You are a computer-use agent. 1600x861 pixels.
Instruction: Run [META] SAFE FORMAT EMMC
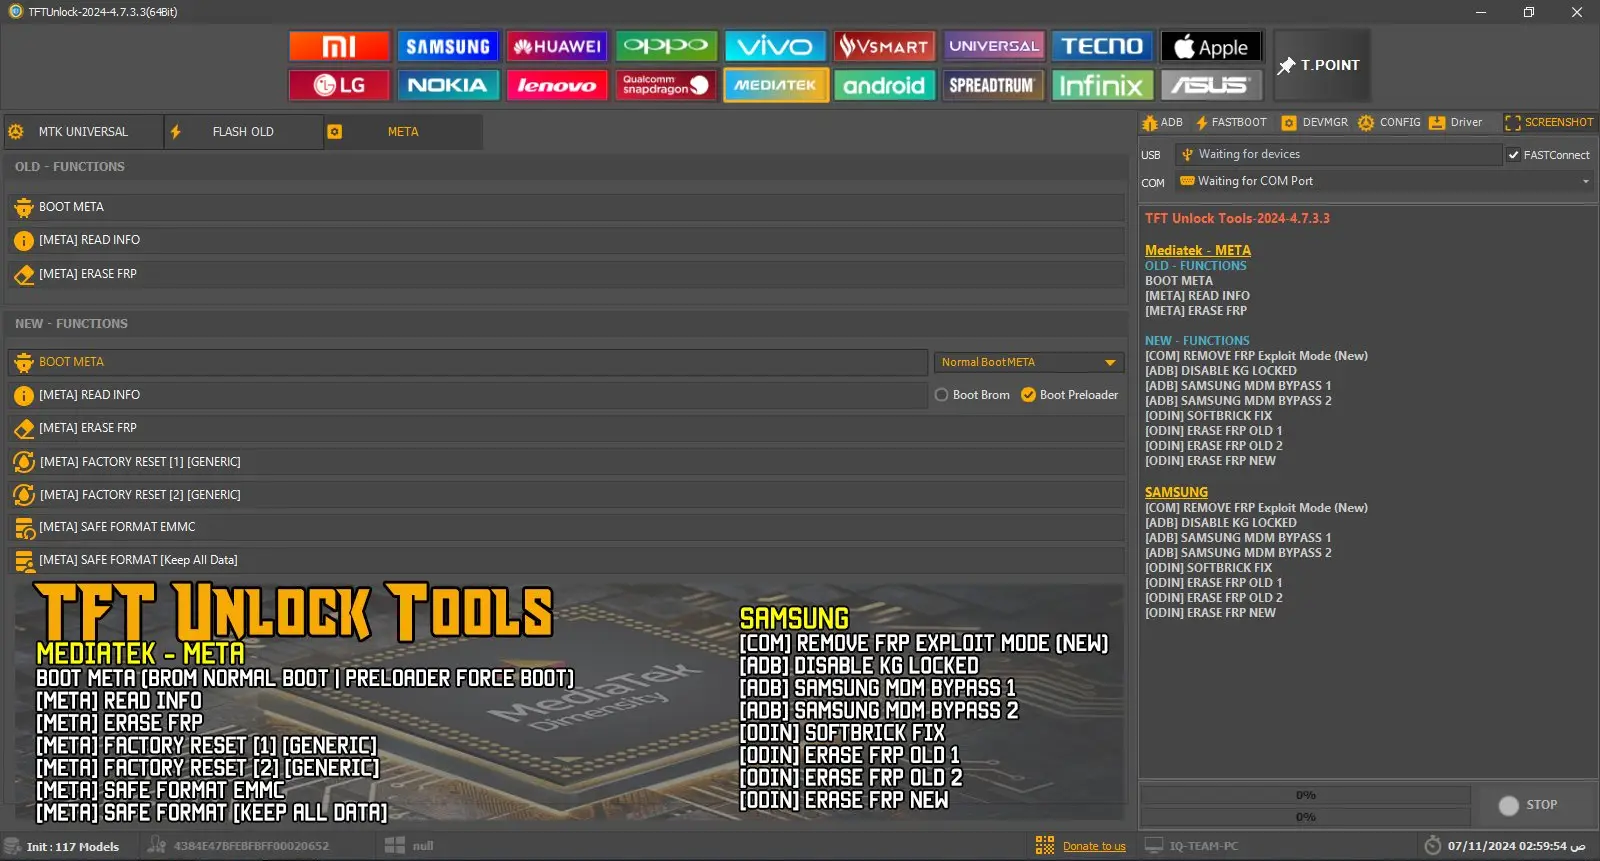click(x=566, y=527)
